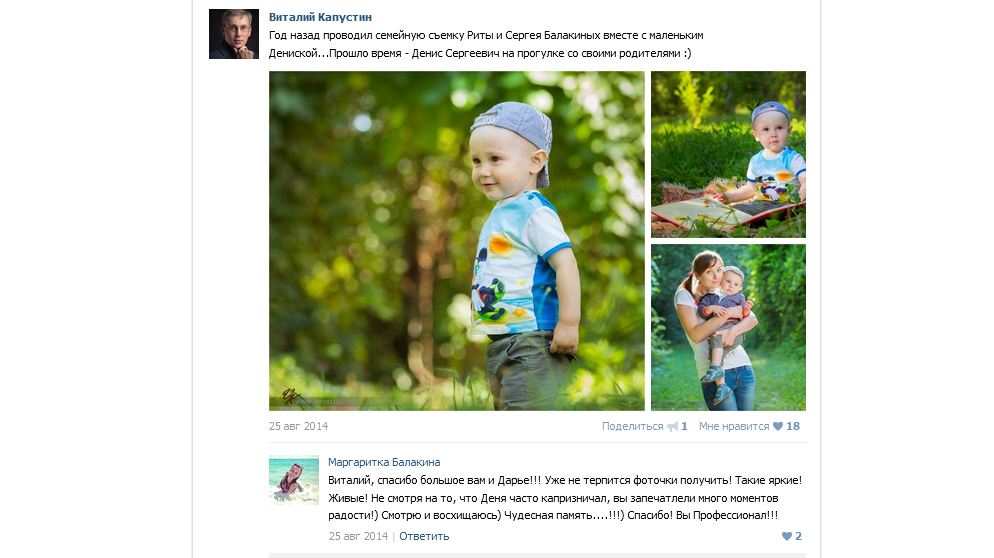Click the post text about Денис Сергеевич

[x=486, y=44]
